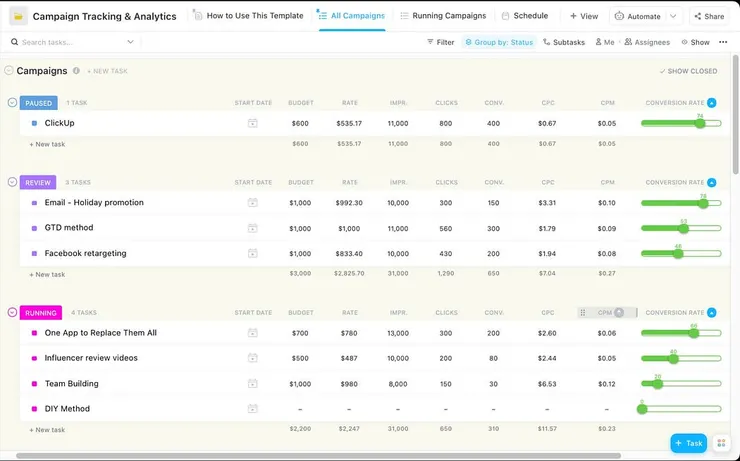Click status square of DIY Method task
740x461 pixels.
coord(34,409)
